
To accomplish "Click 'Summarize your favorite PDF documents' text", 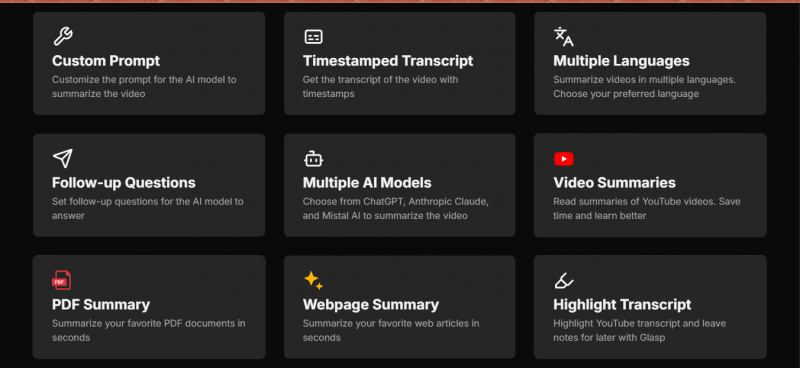I will coord(148,330).
